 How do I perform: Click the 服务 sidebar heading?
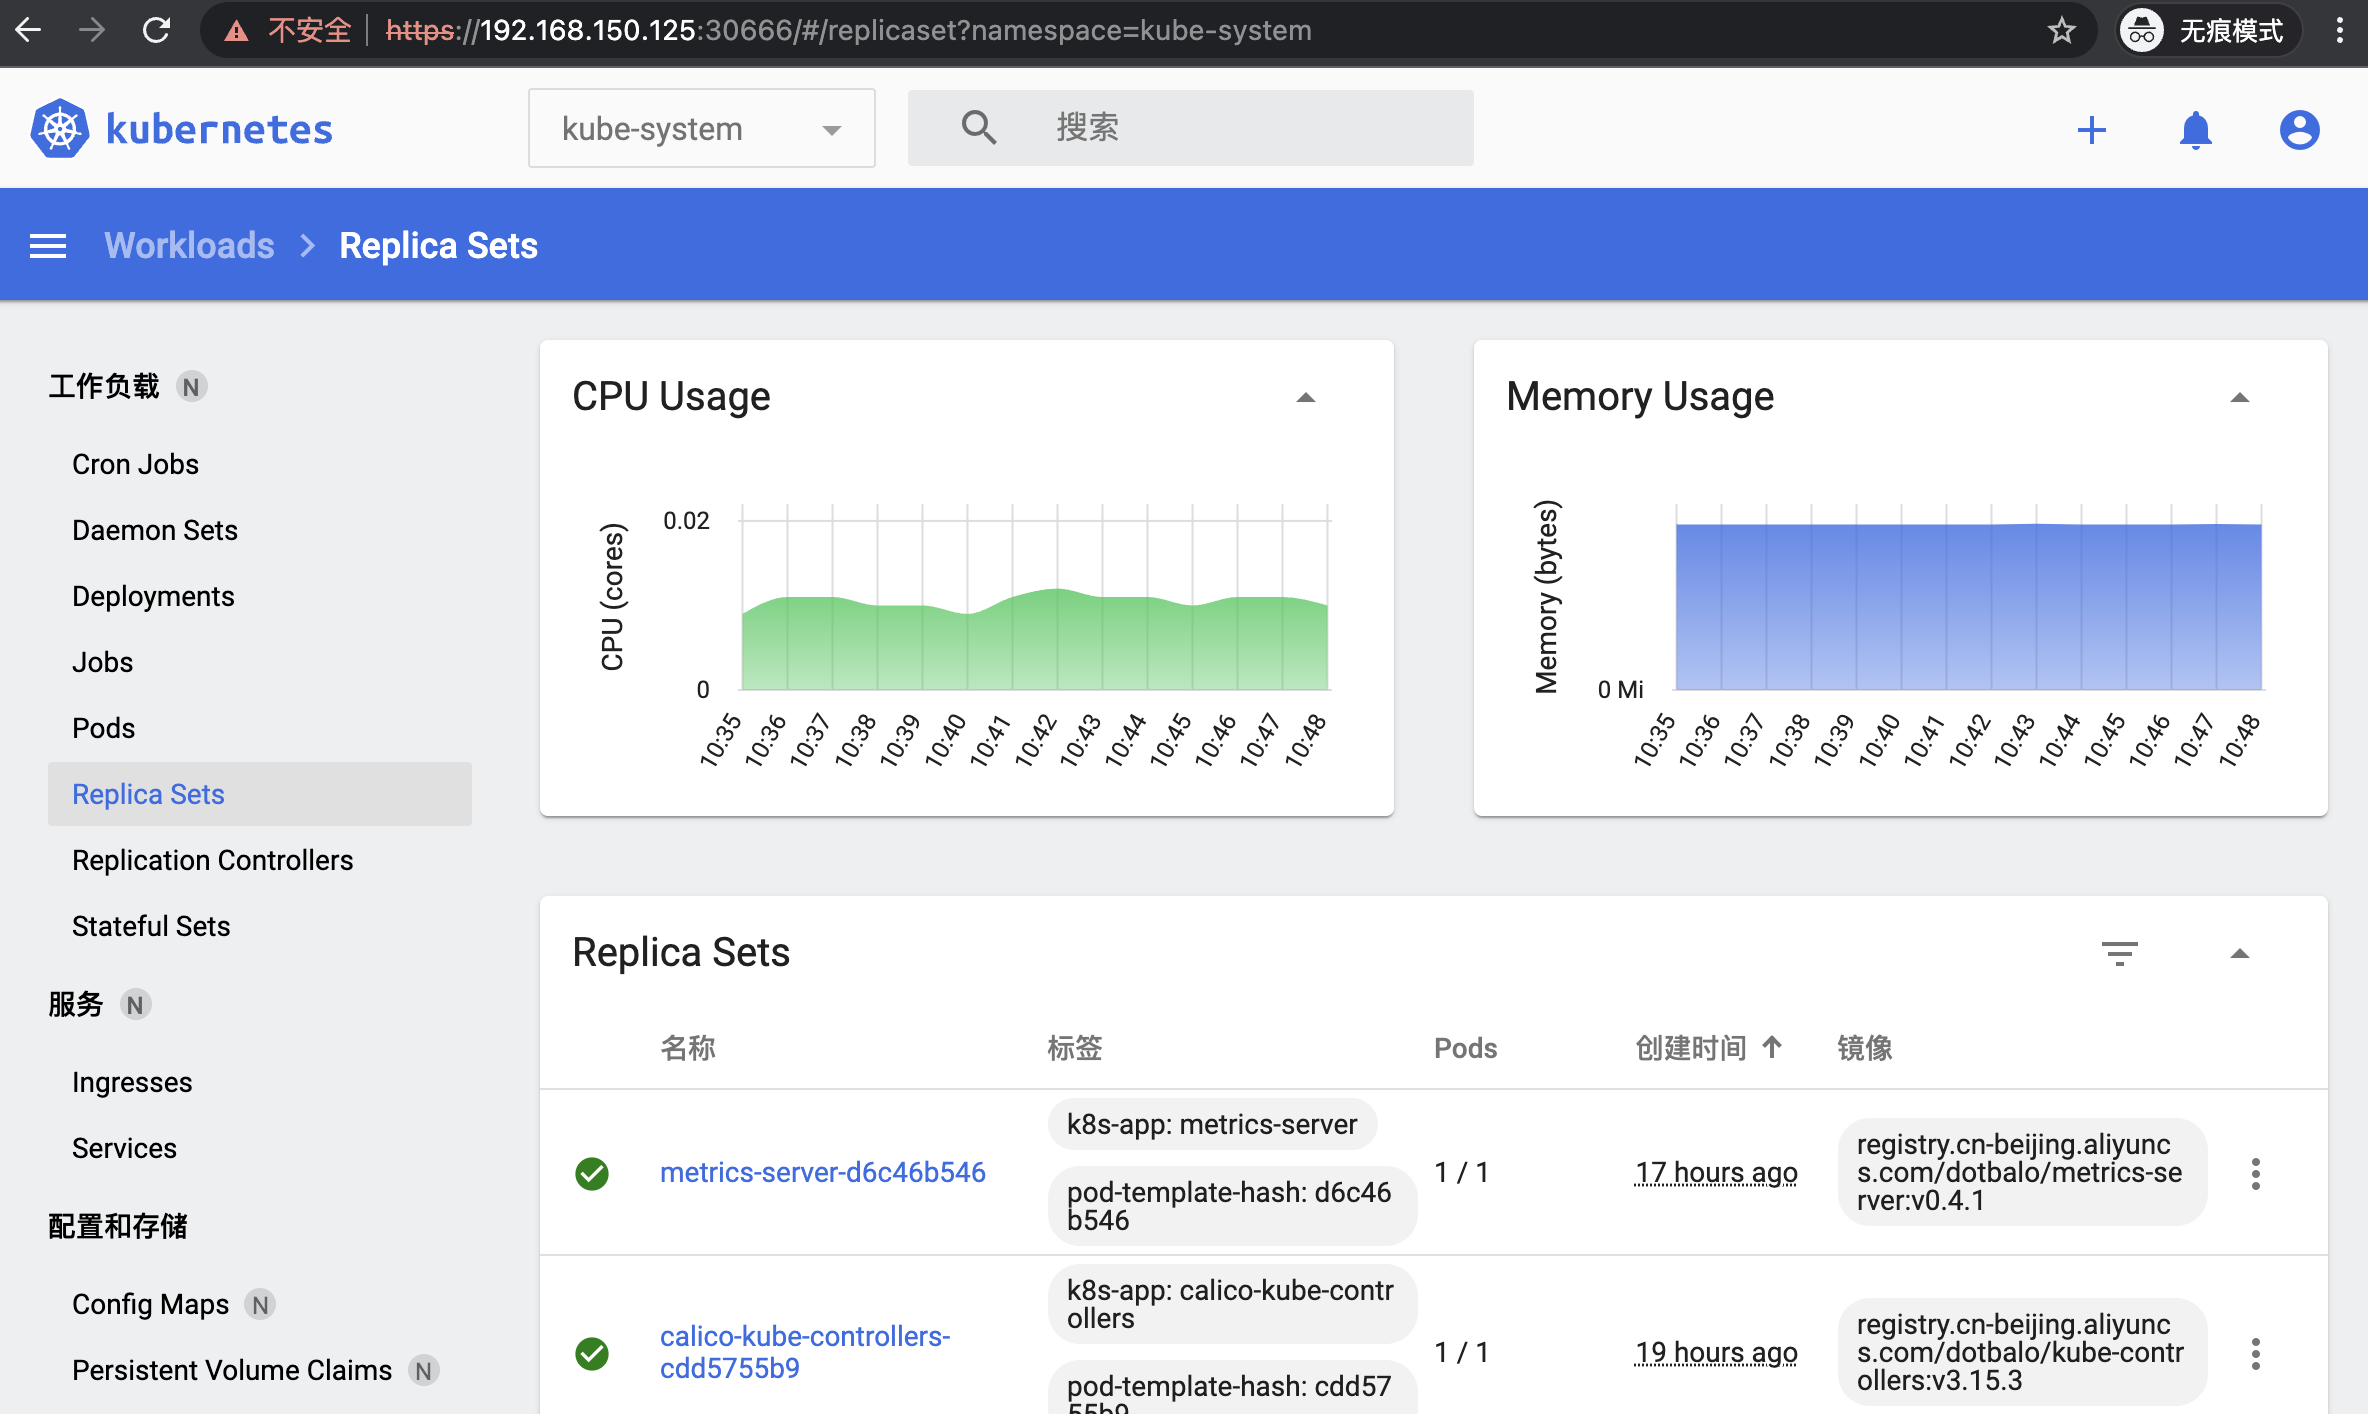76,1004
